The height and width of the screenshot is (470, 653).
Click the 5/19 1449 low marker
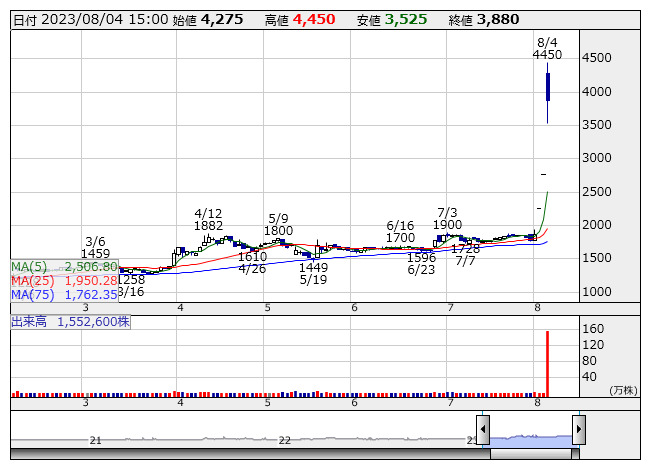[x=313, y=274]
